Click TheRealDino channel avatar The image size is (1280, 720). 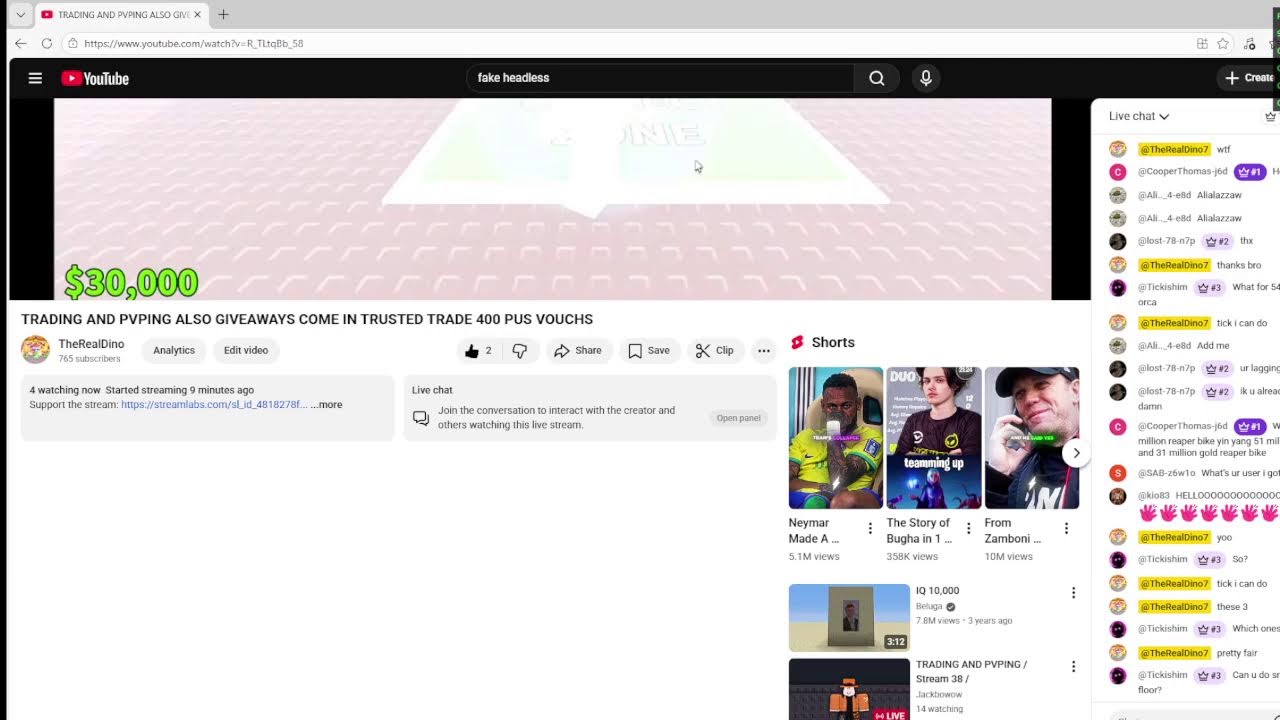click(x=35, y=350)
